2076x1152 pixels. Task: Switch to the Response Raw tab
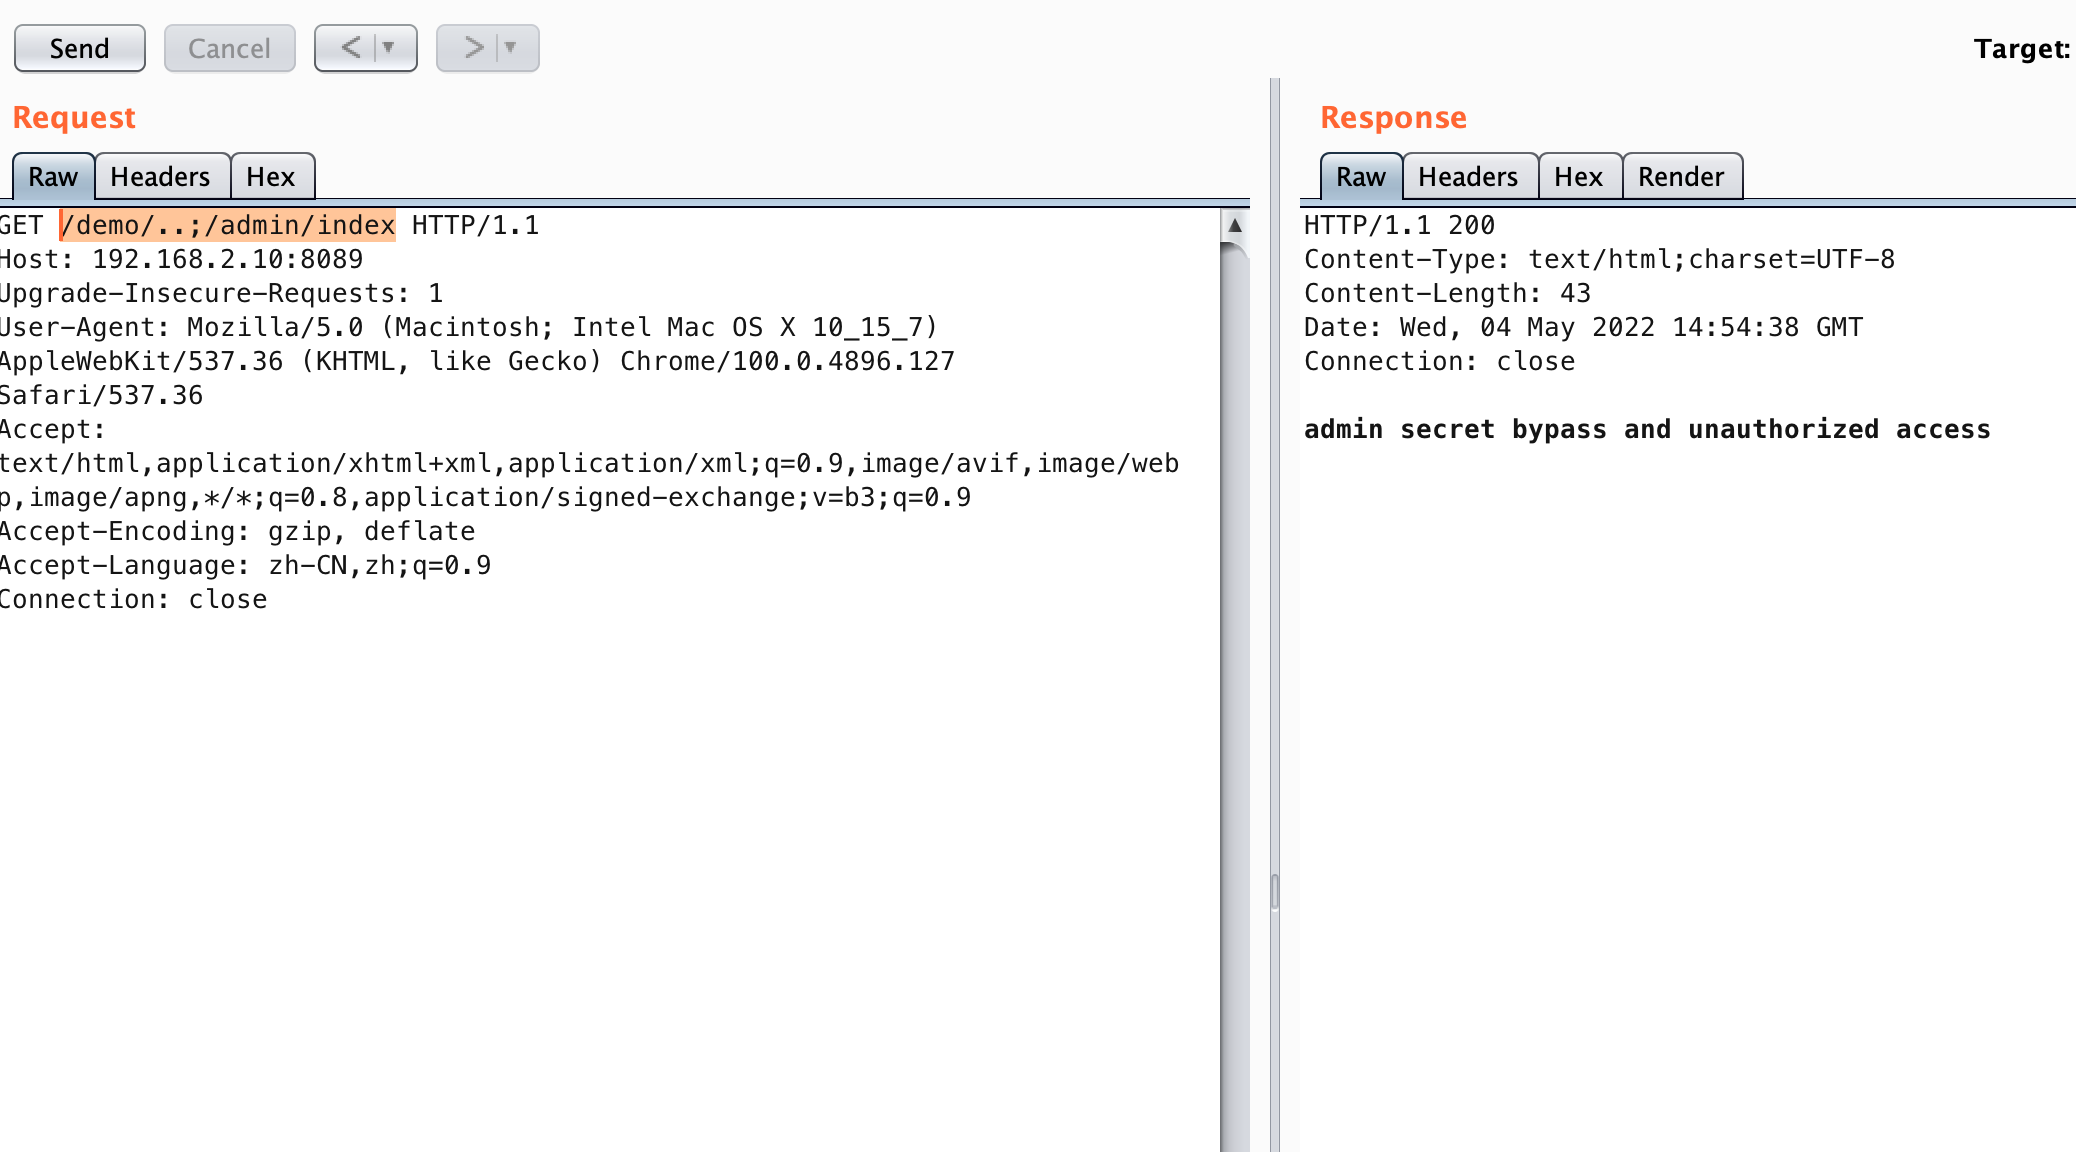1361,177
